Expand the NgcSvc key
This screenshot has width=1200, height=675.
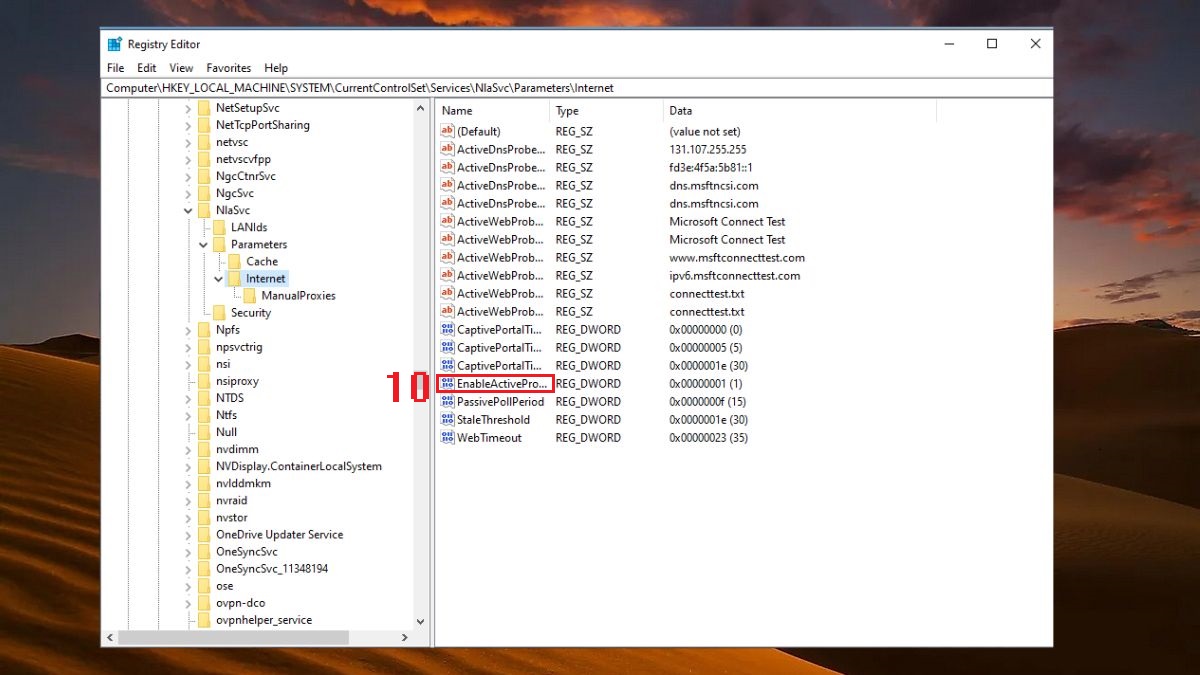(x=188, y=193)
